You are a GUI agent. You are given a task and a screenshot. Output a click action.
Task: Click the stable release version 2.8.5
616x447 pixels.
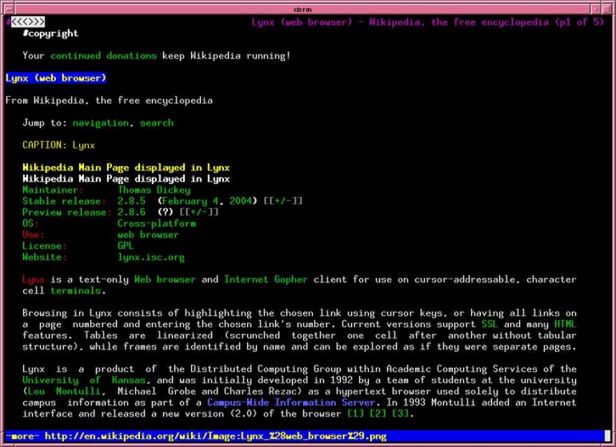131,201
